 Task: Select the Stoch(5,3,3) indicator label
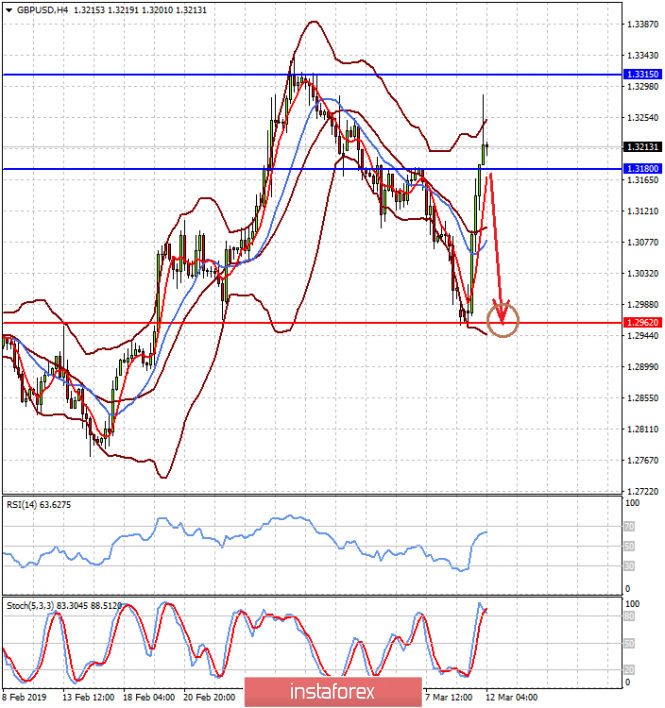64,606
